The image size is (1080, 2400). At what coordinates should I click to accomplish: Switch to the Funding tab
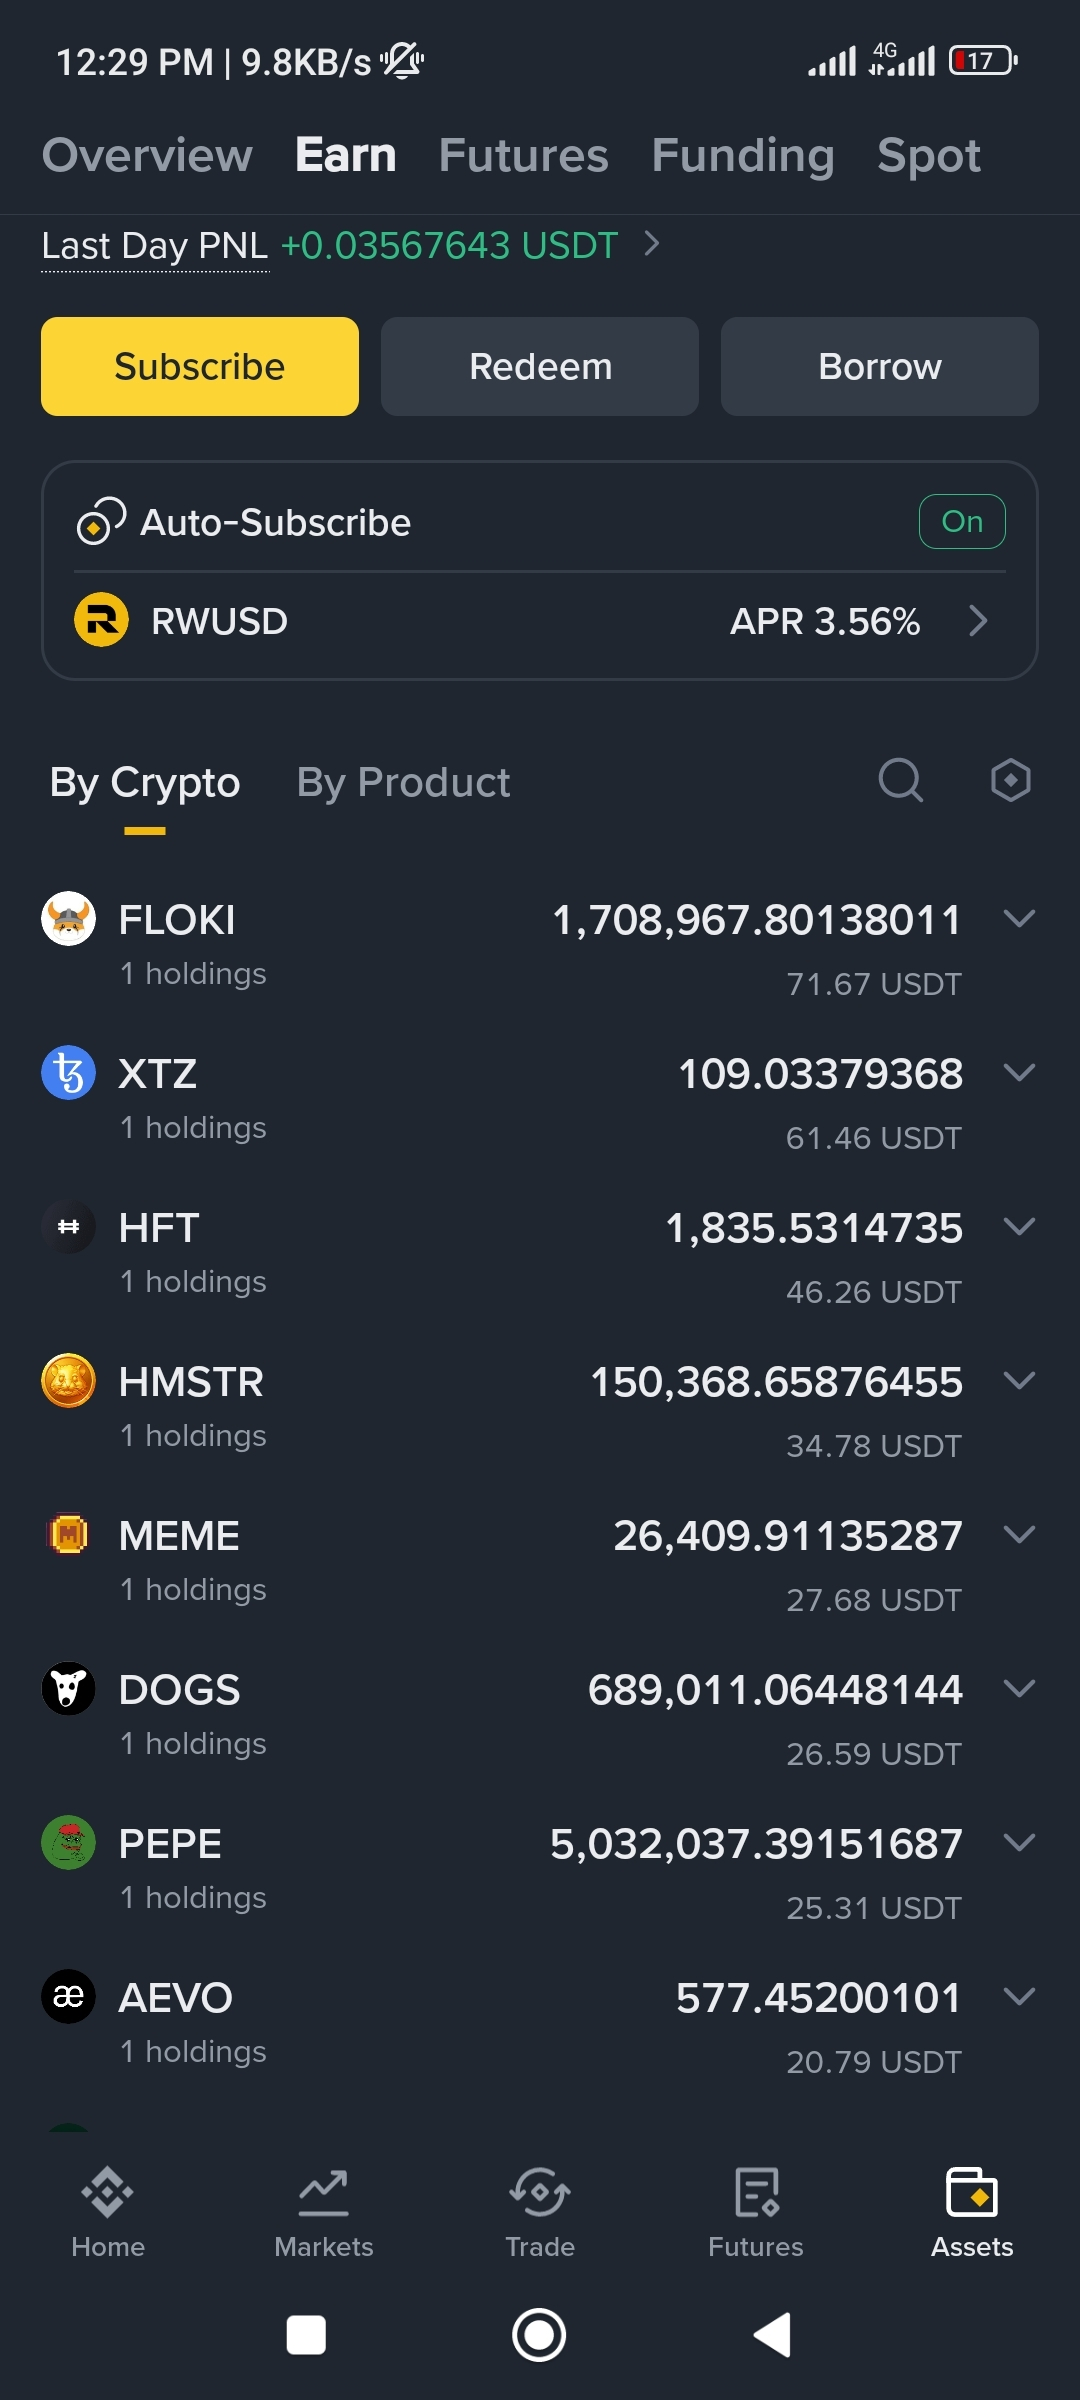click(x=743, y=155)
